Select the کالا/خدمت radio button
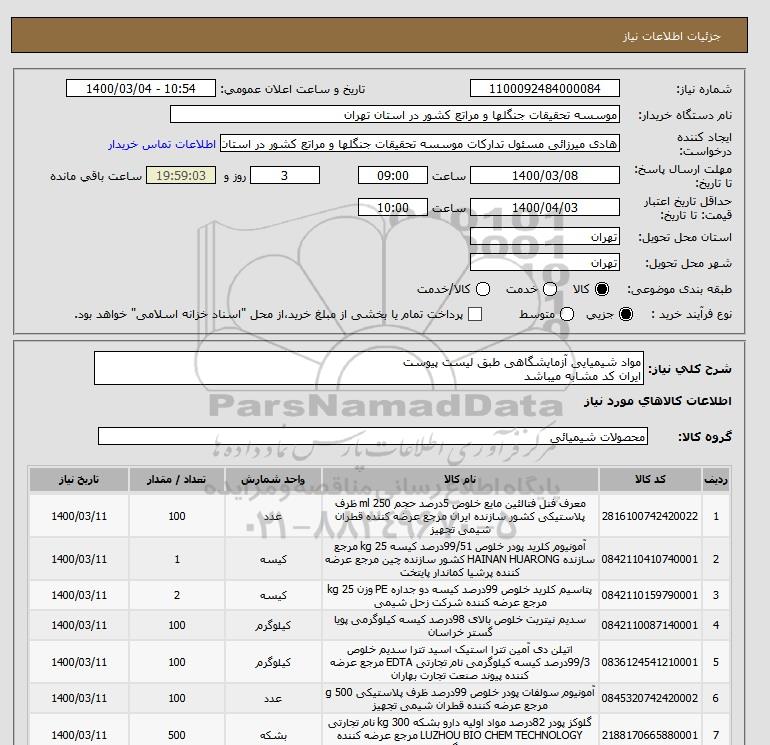 tap(483, 289)
